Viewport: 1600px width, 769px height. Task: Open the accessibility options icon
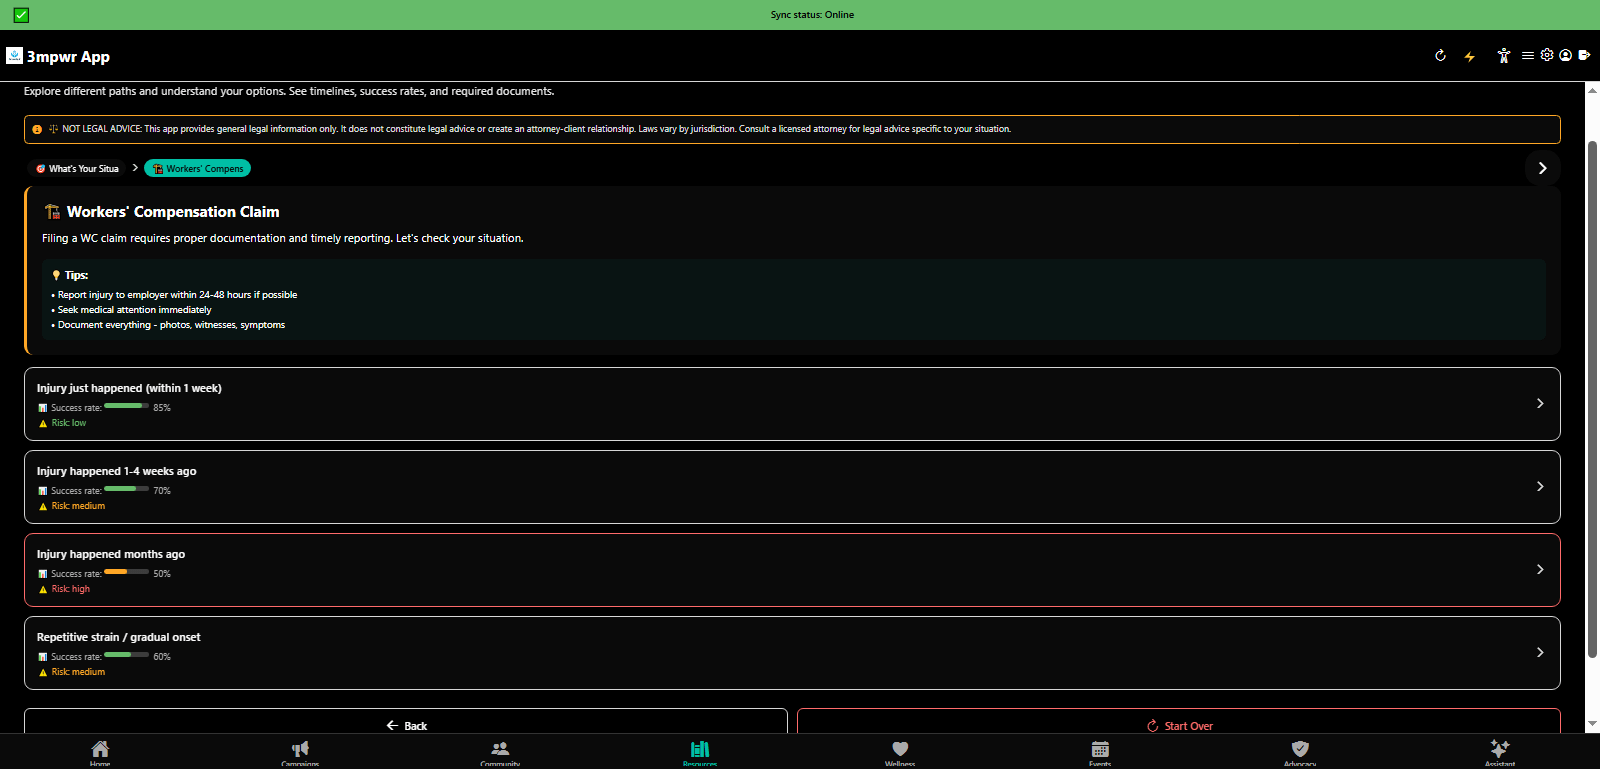pyautogui.click(x=1503, y=56)
